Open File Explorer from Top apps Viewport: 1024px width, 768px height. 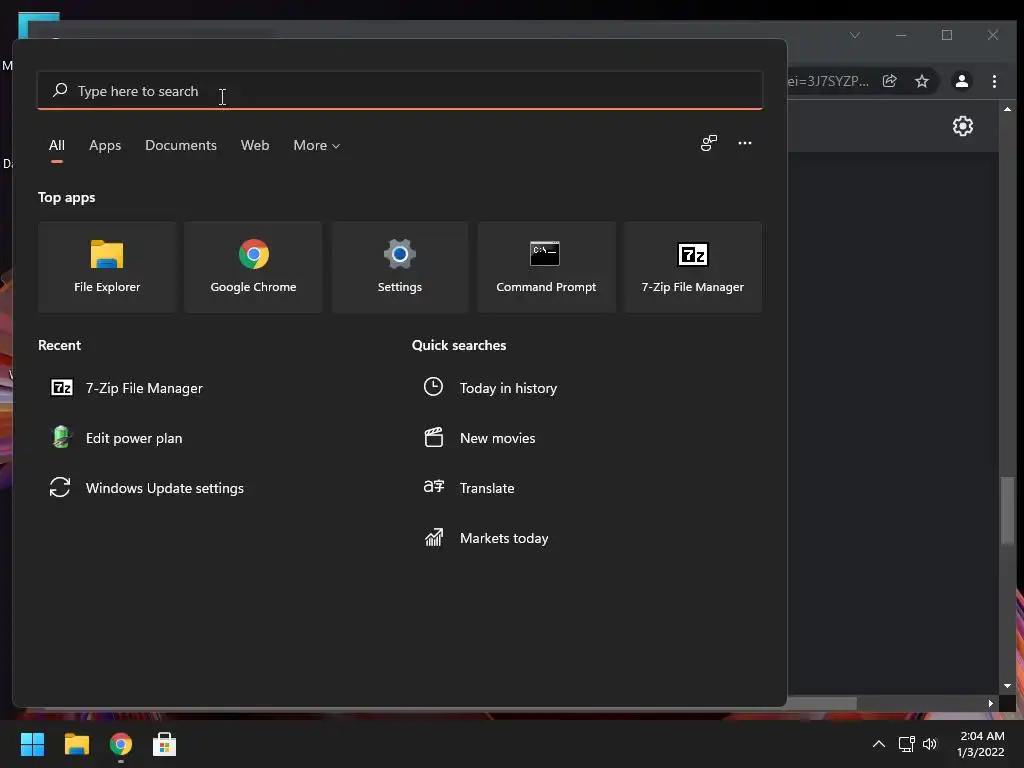click(107, 267)
